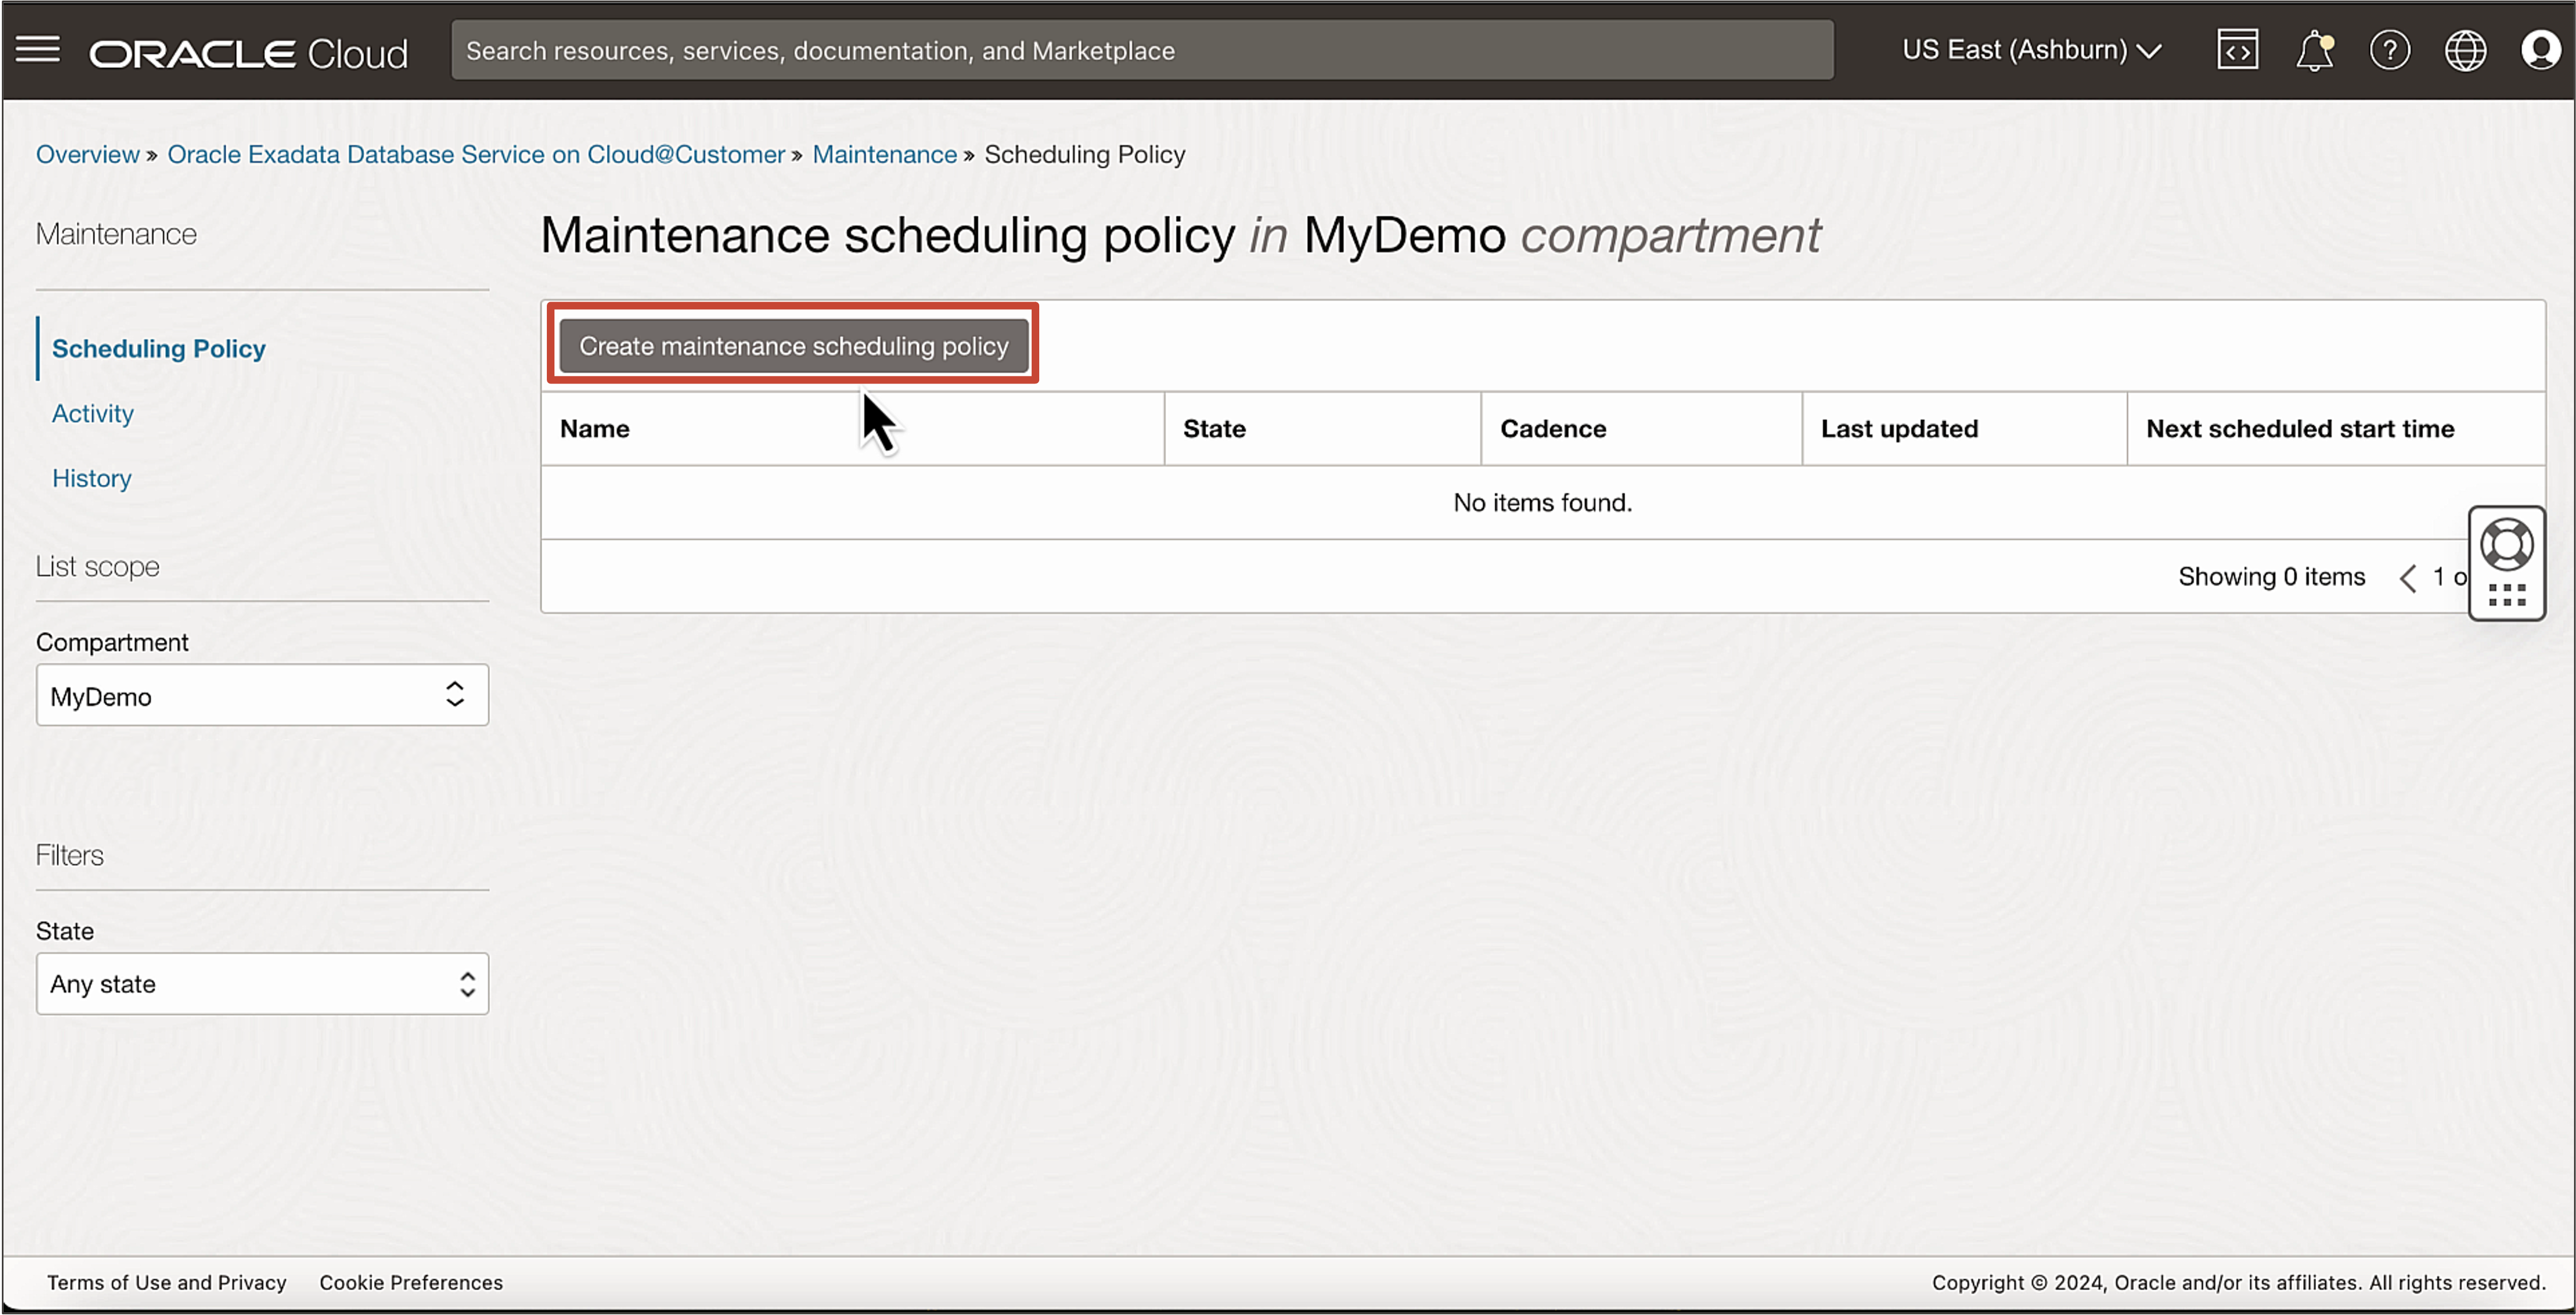This screenshot has height=1315, width=2576.
Task: Open the help question-mark icon
Action: point(2390,49)
